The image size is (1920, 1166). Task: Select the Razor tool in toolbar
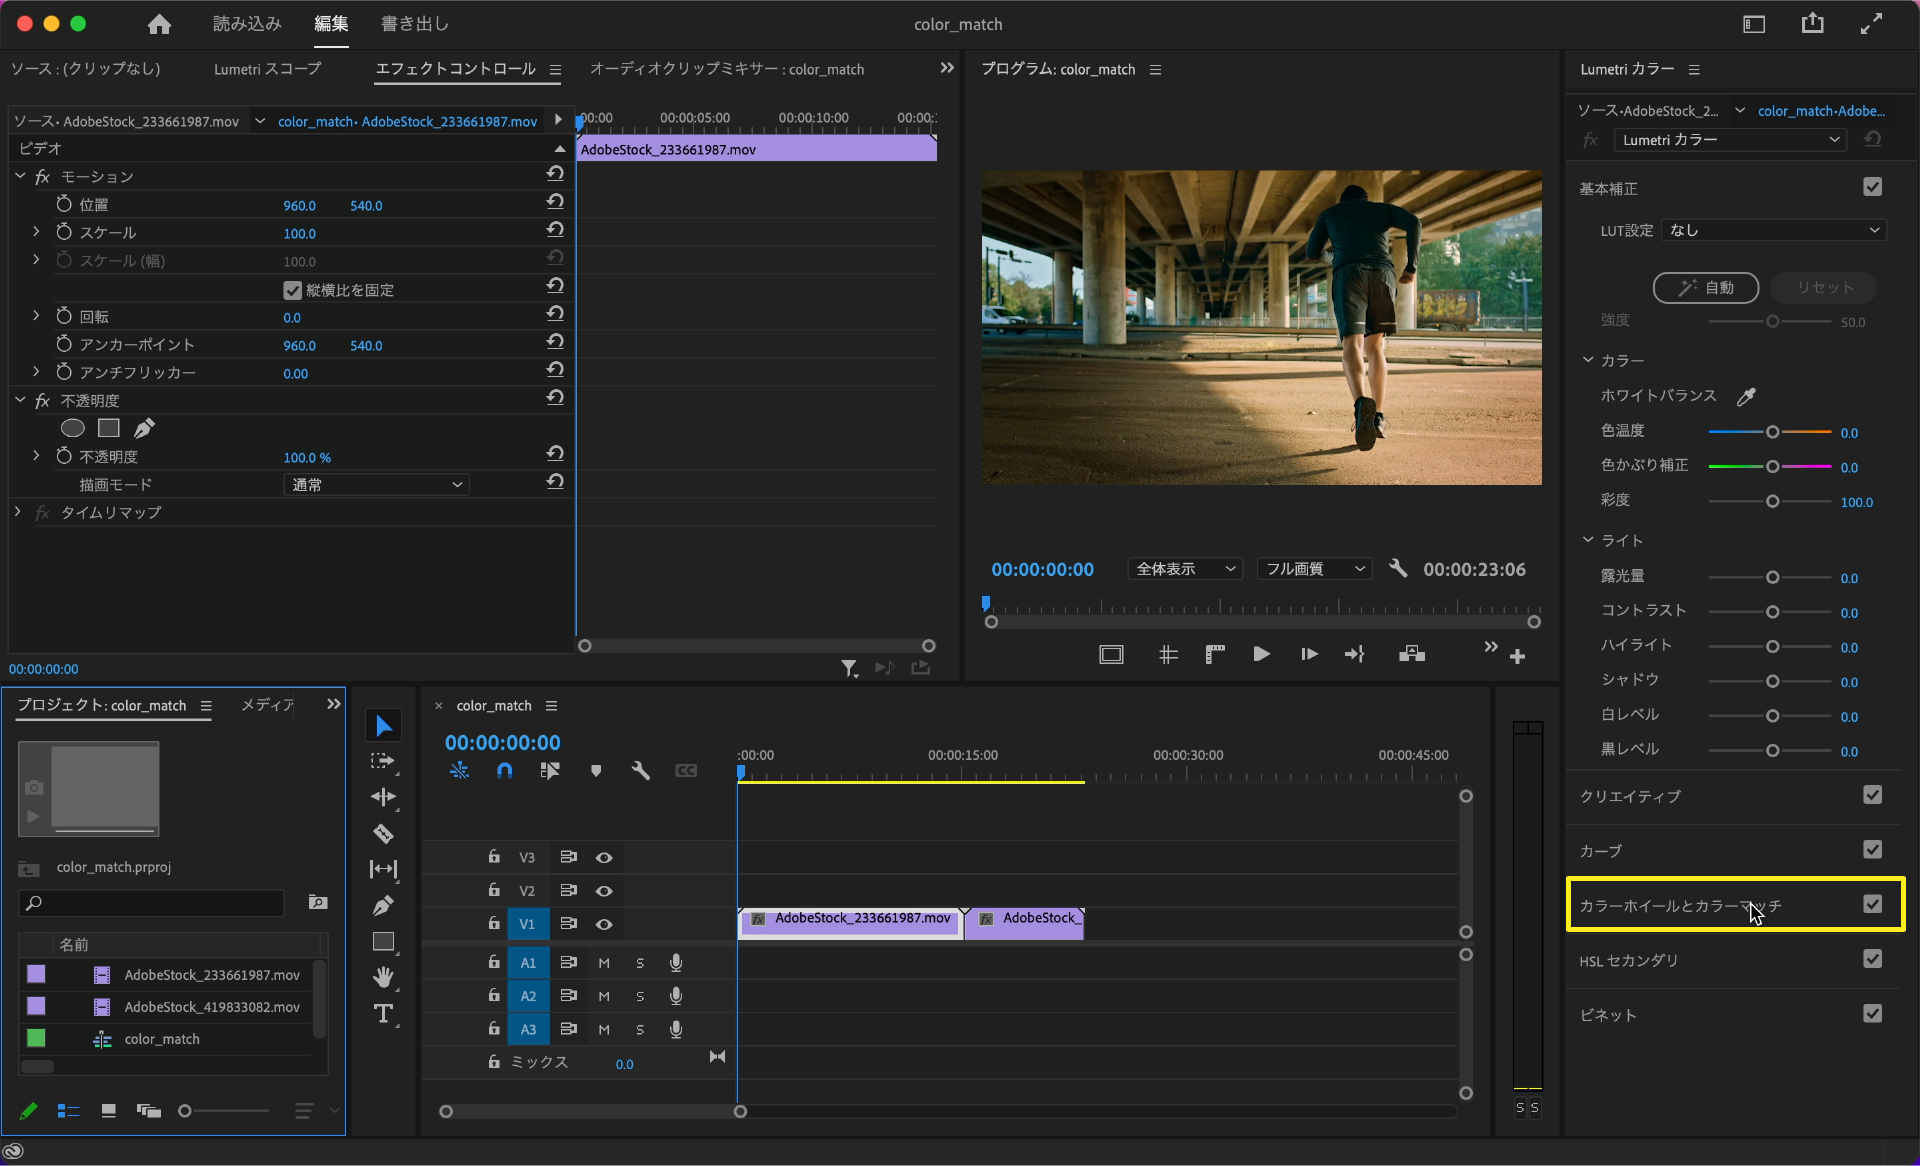click(383, 833)
